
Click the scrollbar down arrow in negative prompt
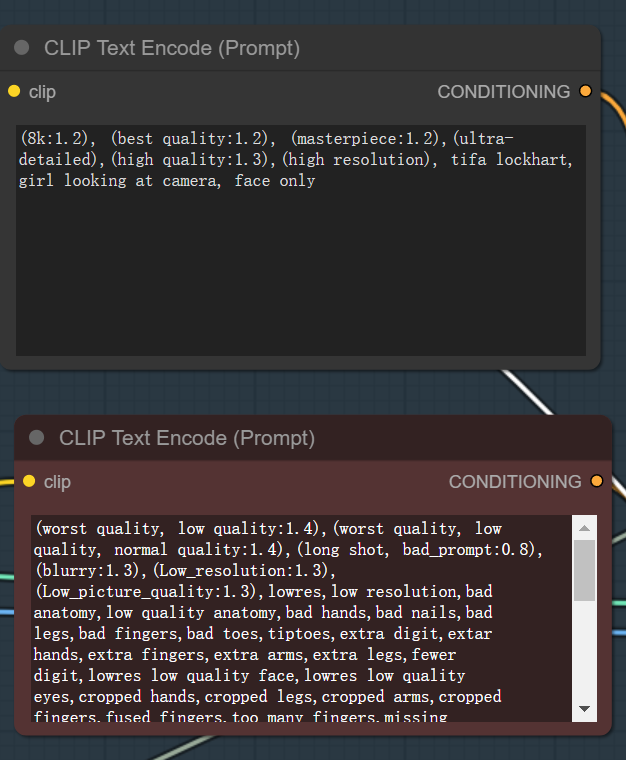coord(584,709)
